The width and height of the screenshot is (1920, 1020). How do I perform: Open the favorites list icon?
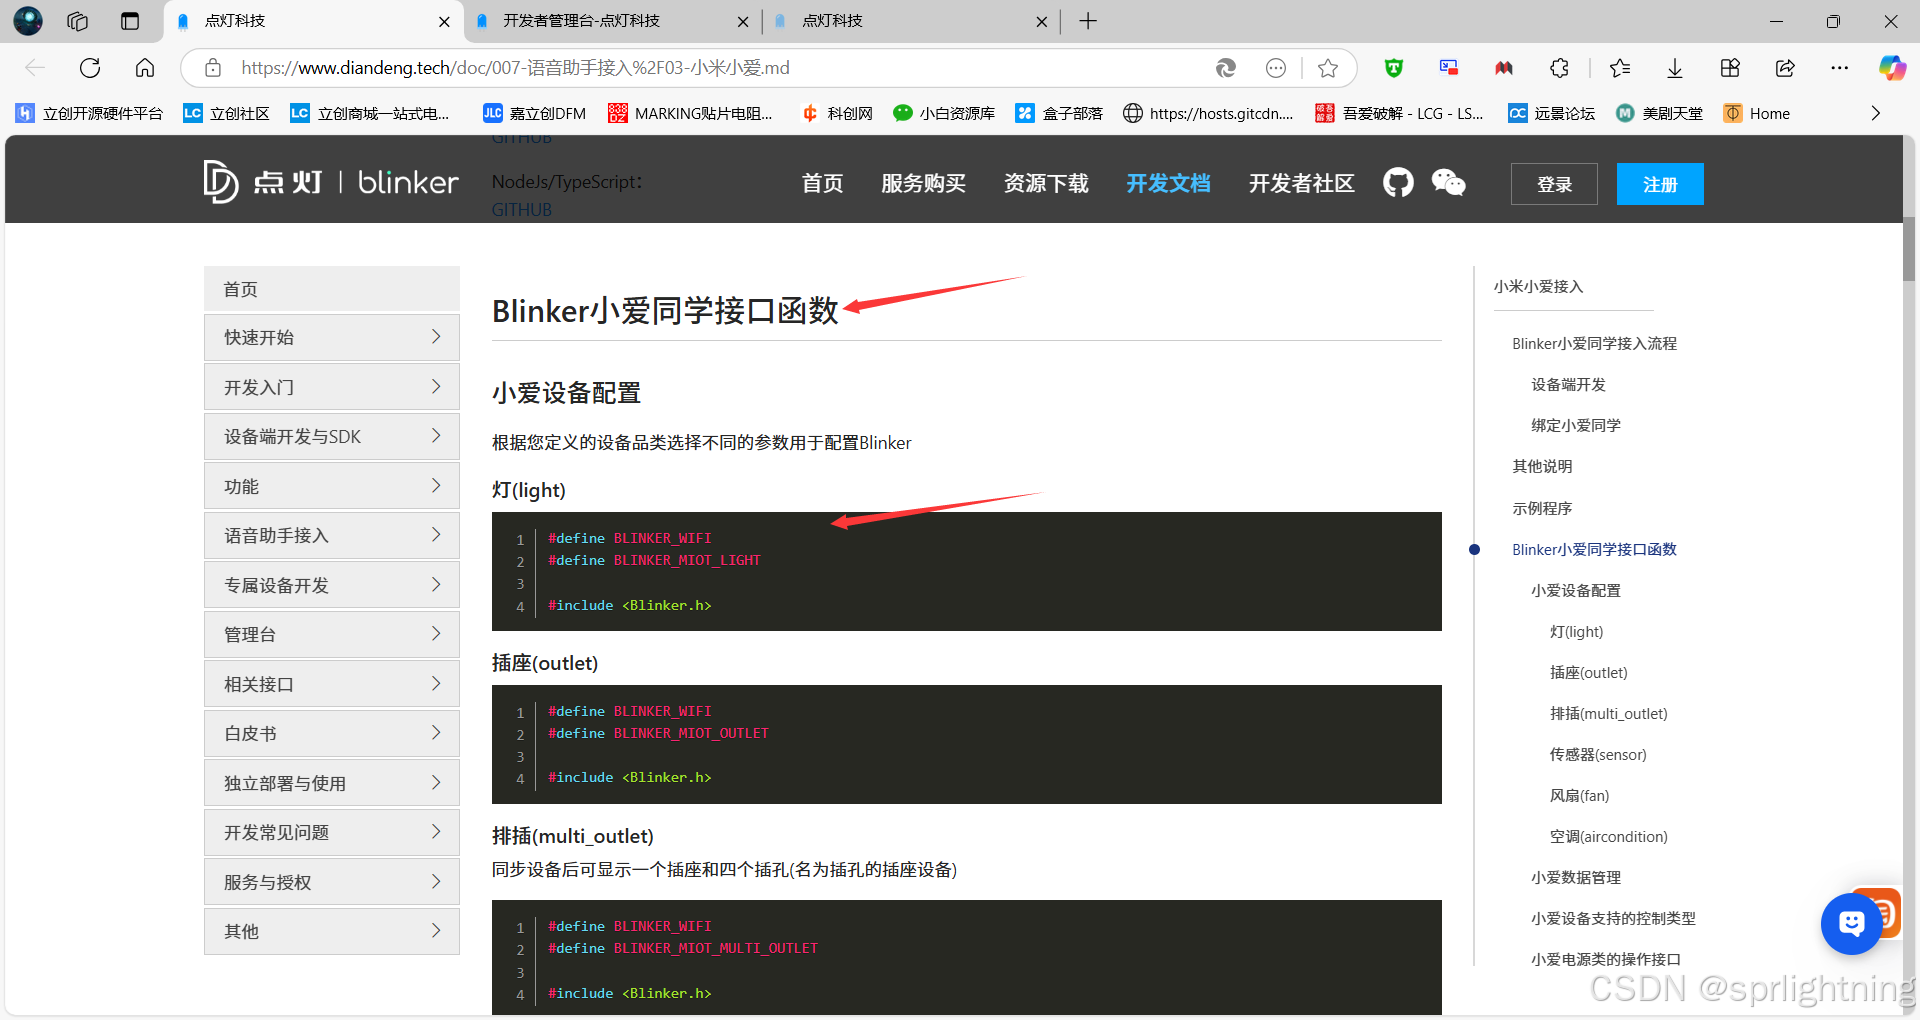[1620, 68]
